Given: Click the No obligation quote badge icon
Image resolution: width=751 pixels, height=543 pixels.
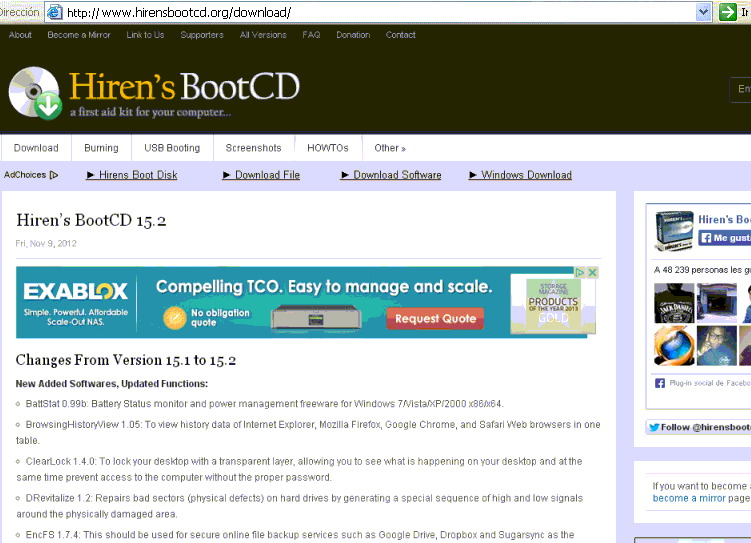Looking at the screenshot, I should click(x=174, y=317).
